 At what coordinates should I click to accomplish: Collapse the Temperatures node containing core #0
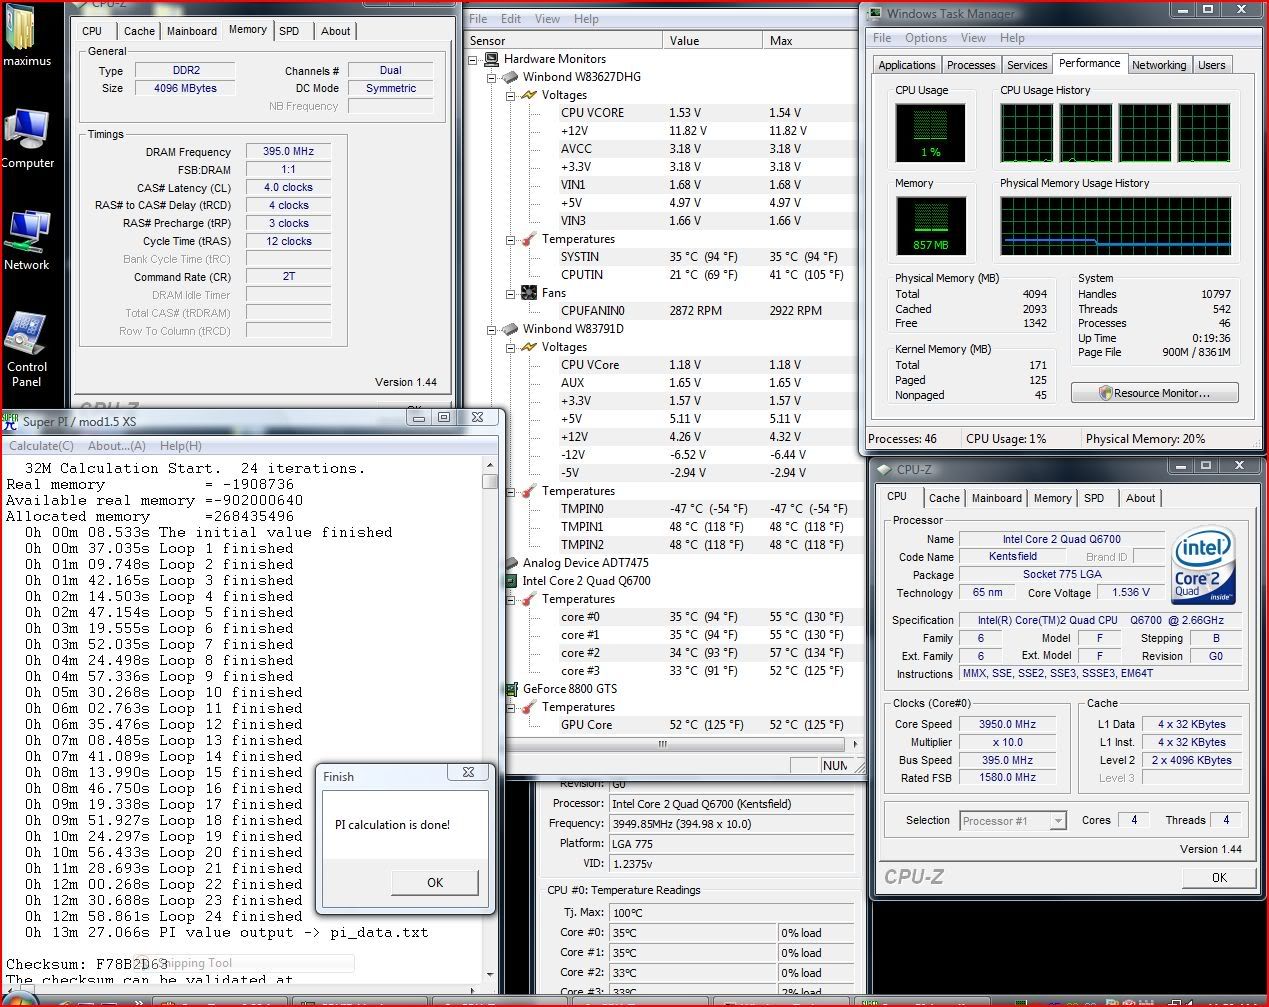511,599
